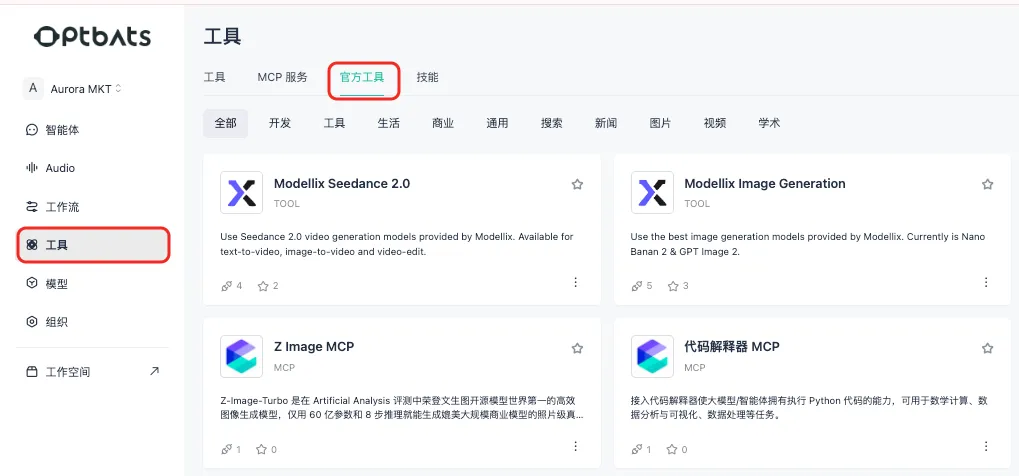Click the 代码解释器 MCP logo icon
The image size is (1019, 476).
[x=652, y=356]
